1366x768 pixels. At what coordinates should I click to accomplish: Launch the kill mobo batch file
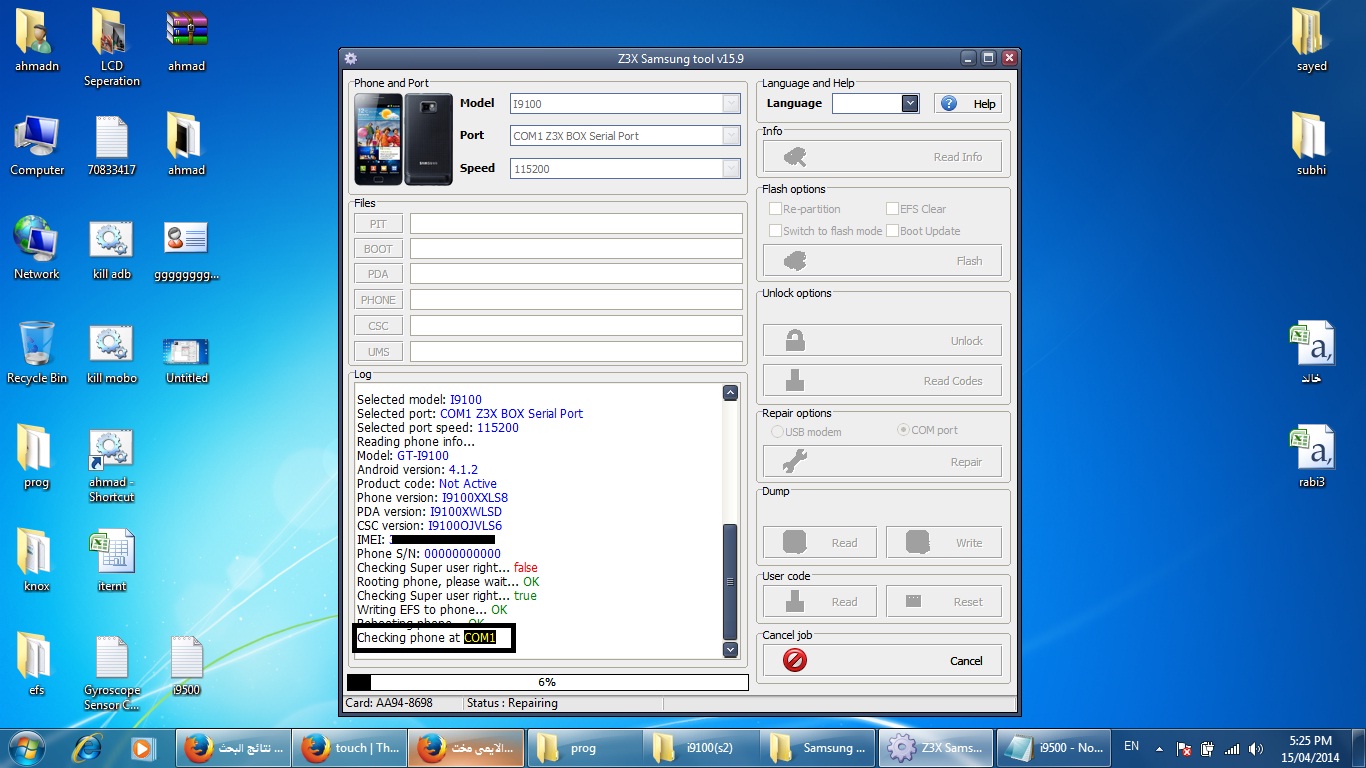[x=111, y=353]
